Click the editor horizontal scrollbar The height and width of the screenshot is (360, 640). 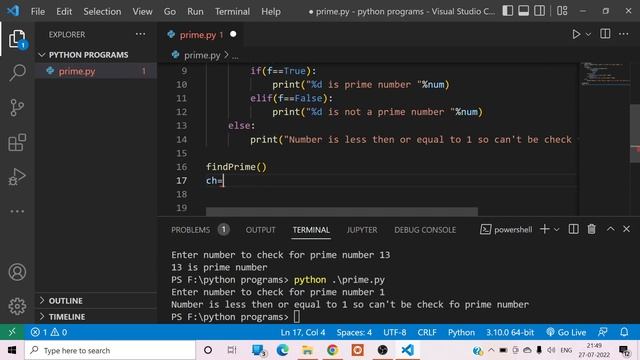click(x=342, y=211)
